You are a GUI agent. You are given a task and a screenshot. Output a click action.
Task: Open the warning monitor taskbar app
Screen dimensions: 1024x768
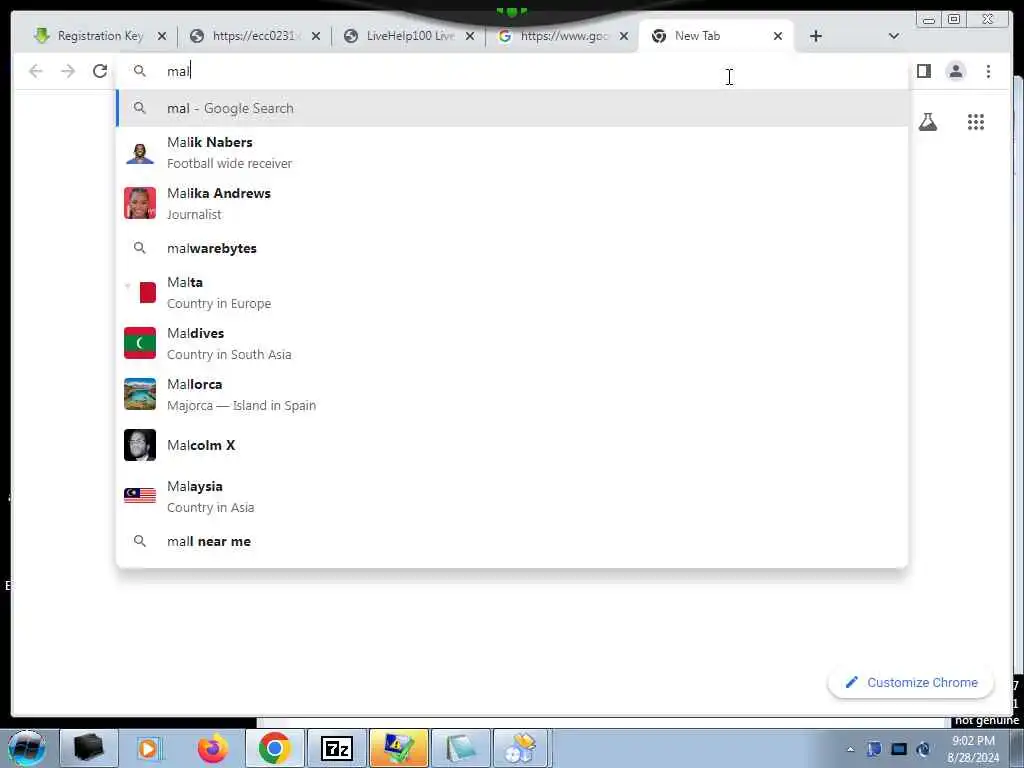tap(398, 748)
